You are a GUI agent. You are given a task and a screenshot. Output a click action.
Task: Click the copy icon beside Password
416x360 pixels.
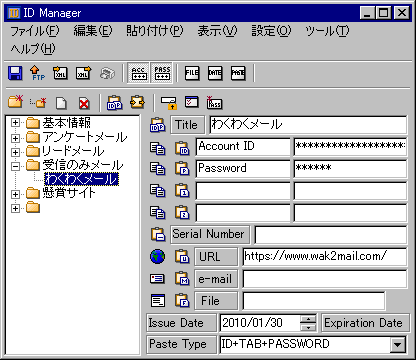[157, 169]
